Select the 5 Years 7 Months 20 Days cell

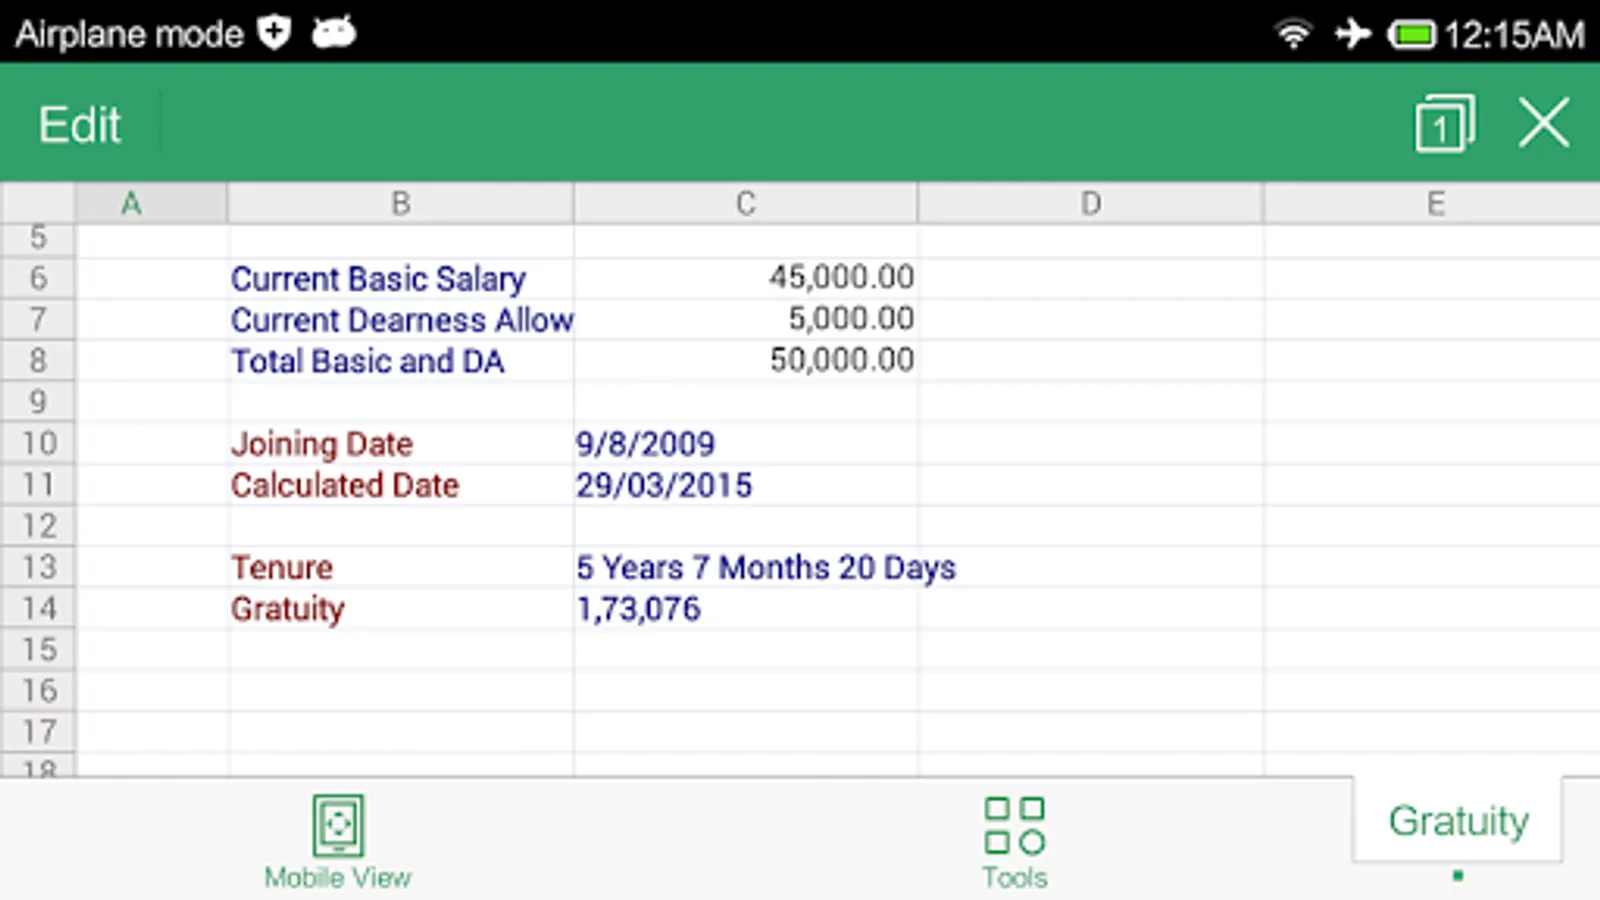pyautogui.click(x=746, y=567)
